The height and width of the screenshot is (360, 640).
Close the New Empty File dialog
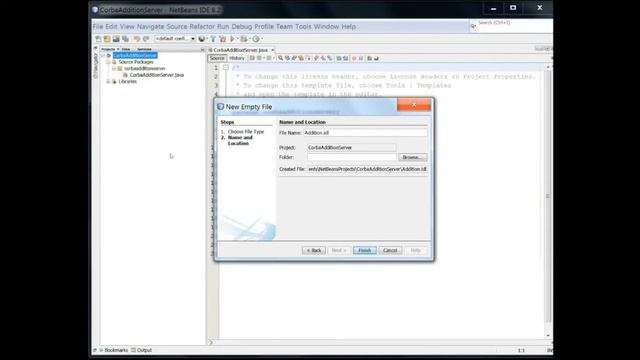tap(414, 105)
